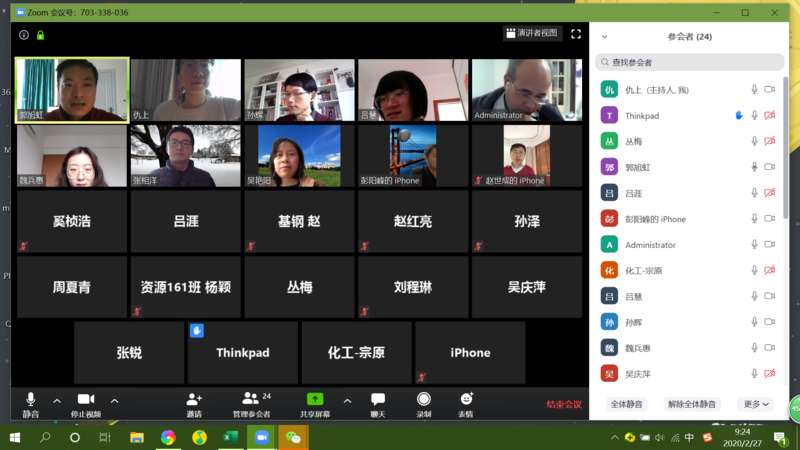Click the green encryption lock icon

point(40,35)
